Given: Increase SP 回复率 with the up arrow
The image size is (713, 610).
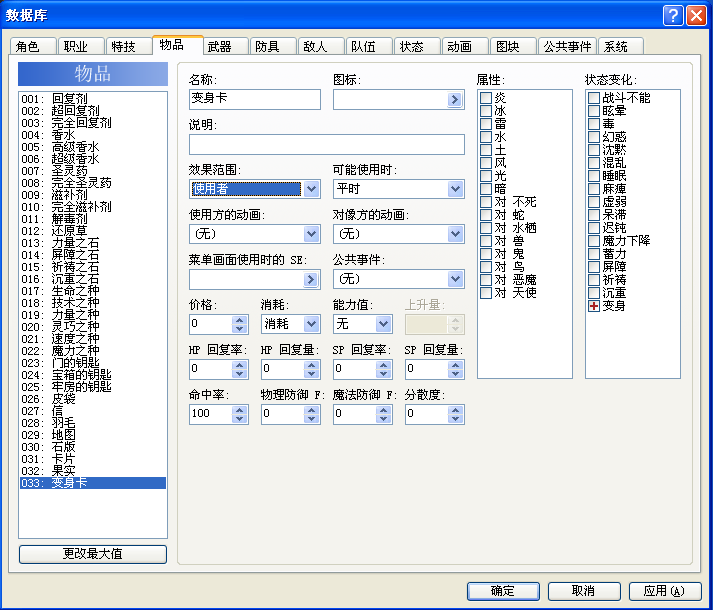Looking at the screenshot, I should [x=383, y=365].
